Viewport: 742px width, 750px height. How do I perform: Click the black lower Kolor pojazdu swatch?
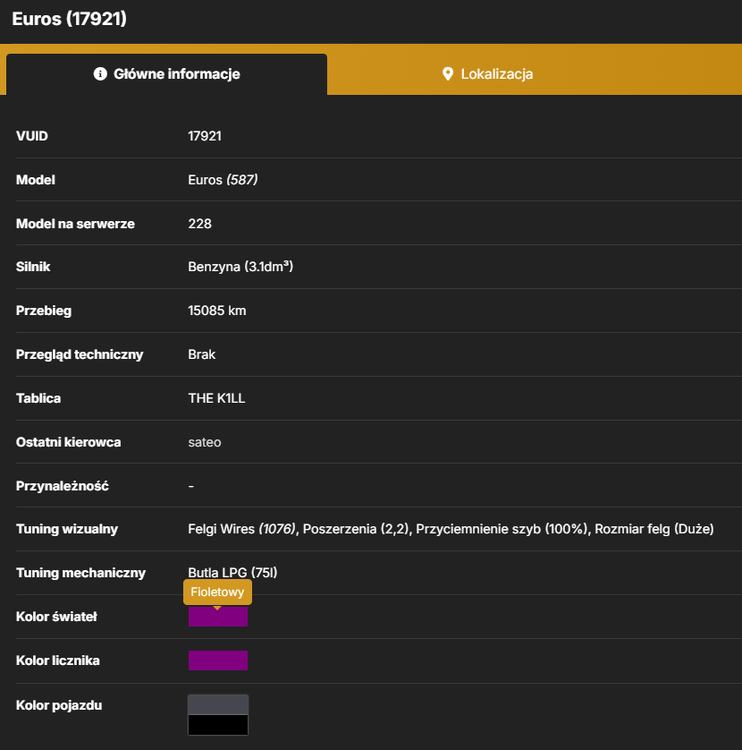click(x=218, y=725)
